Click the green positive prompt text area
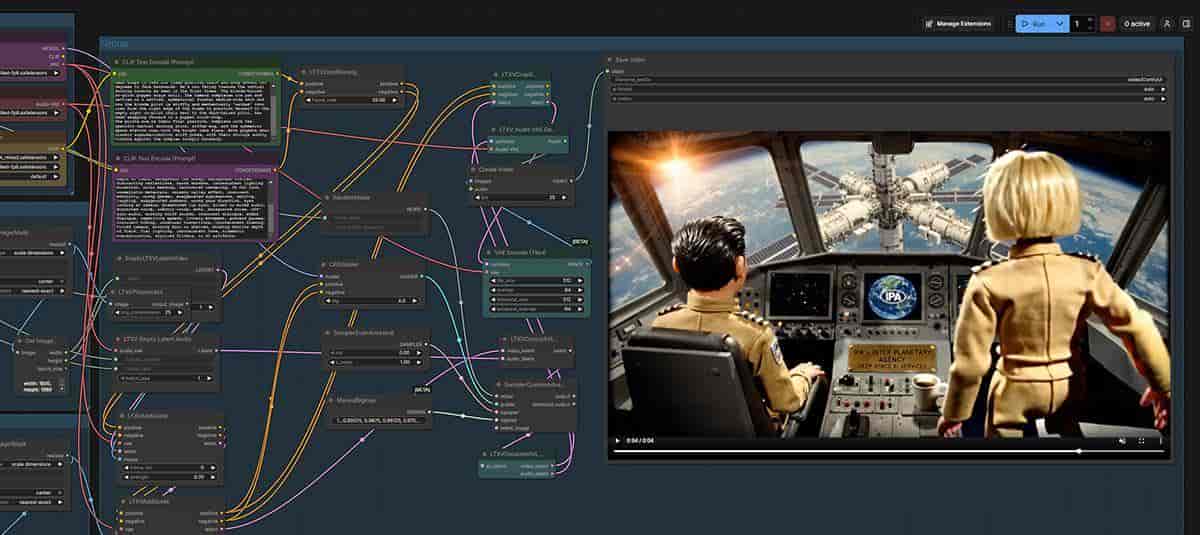This screenshot has height=535, width=1200. (193, 112)
